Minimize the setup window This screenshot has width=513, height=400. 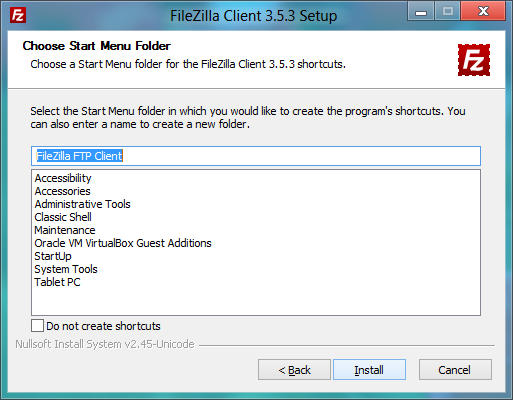coord(421,11)
